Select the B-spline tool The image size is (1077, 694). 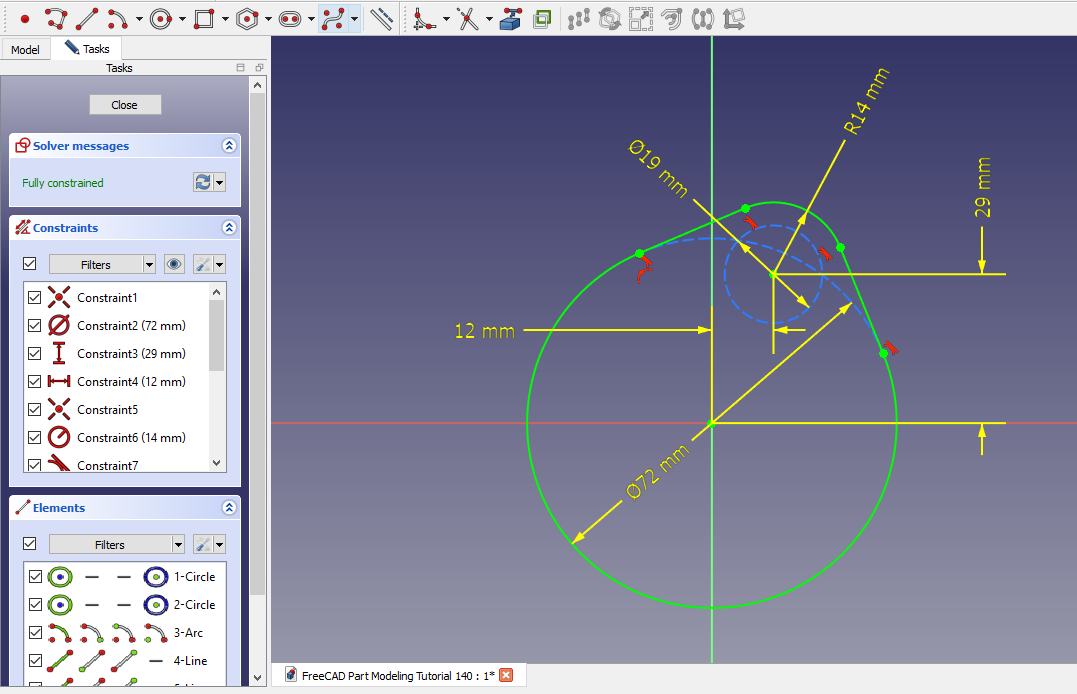pos(335,18)
